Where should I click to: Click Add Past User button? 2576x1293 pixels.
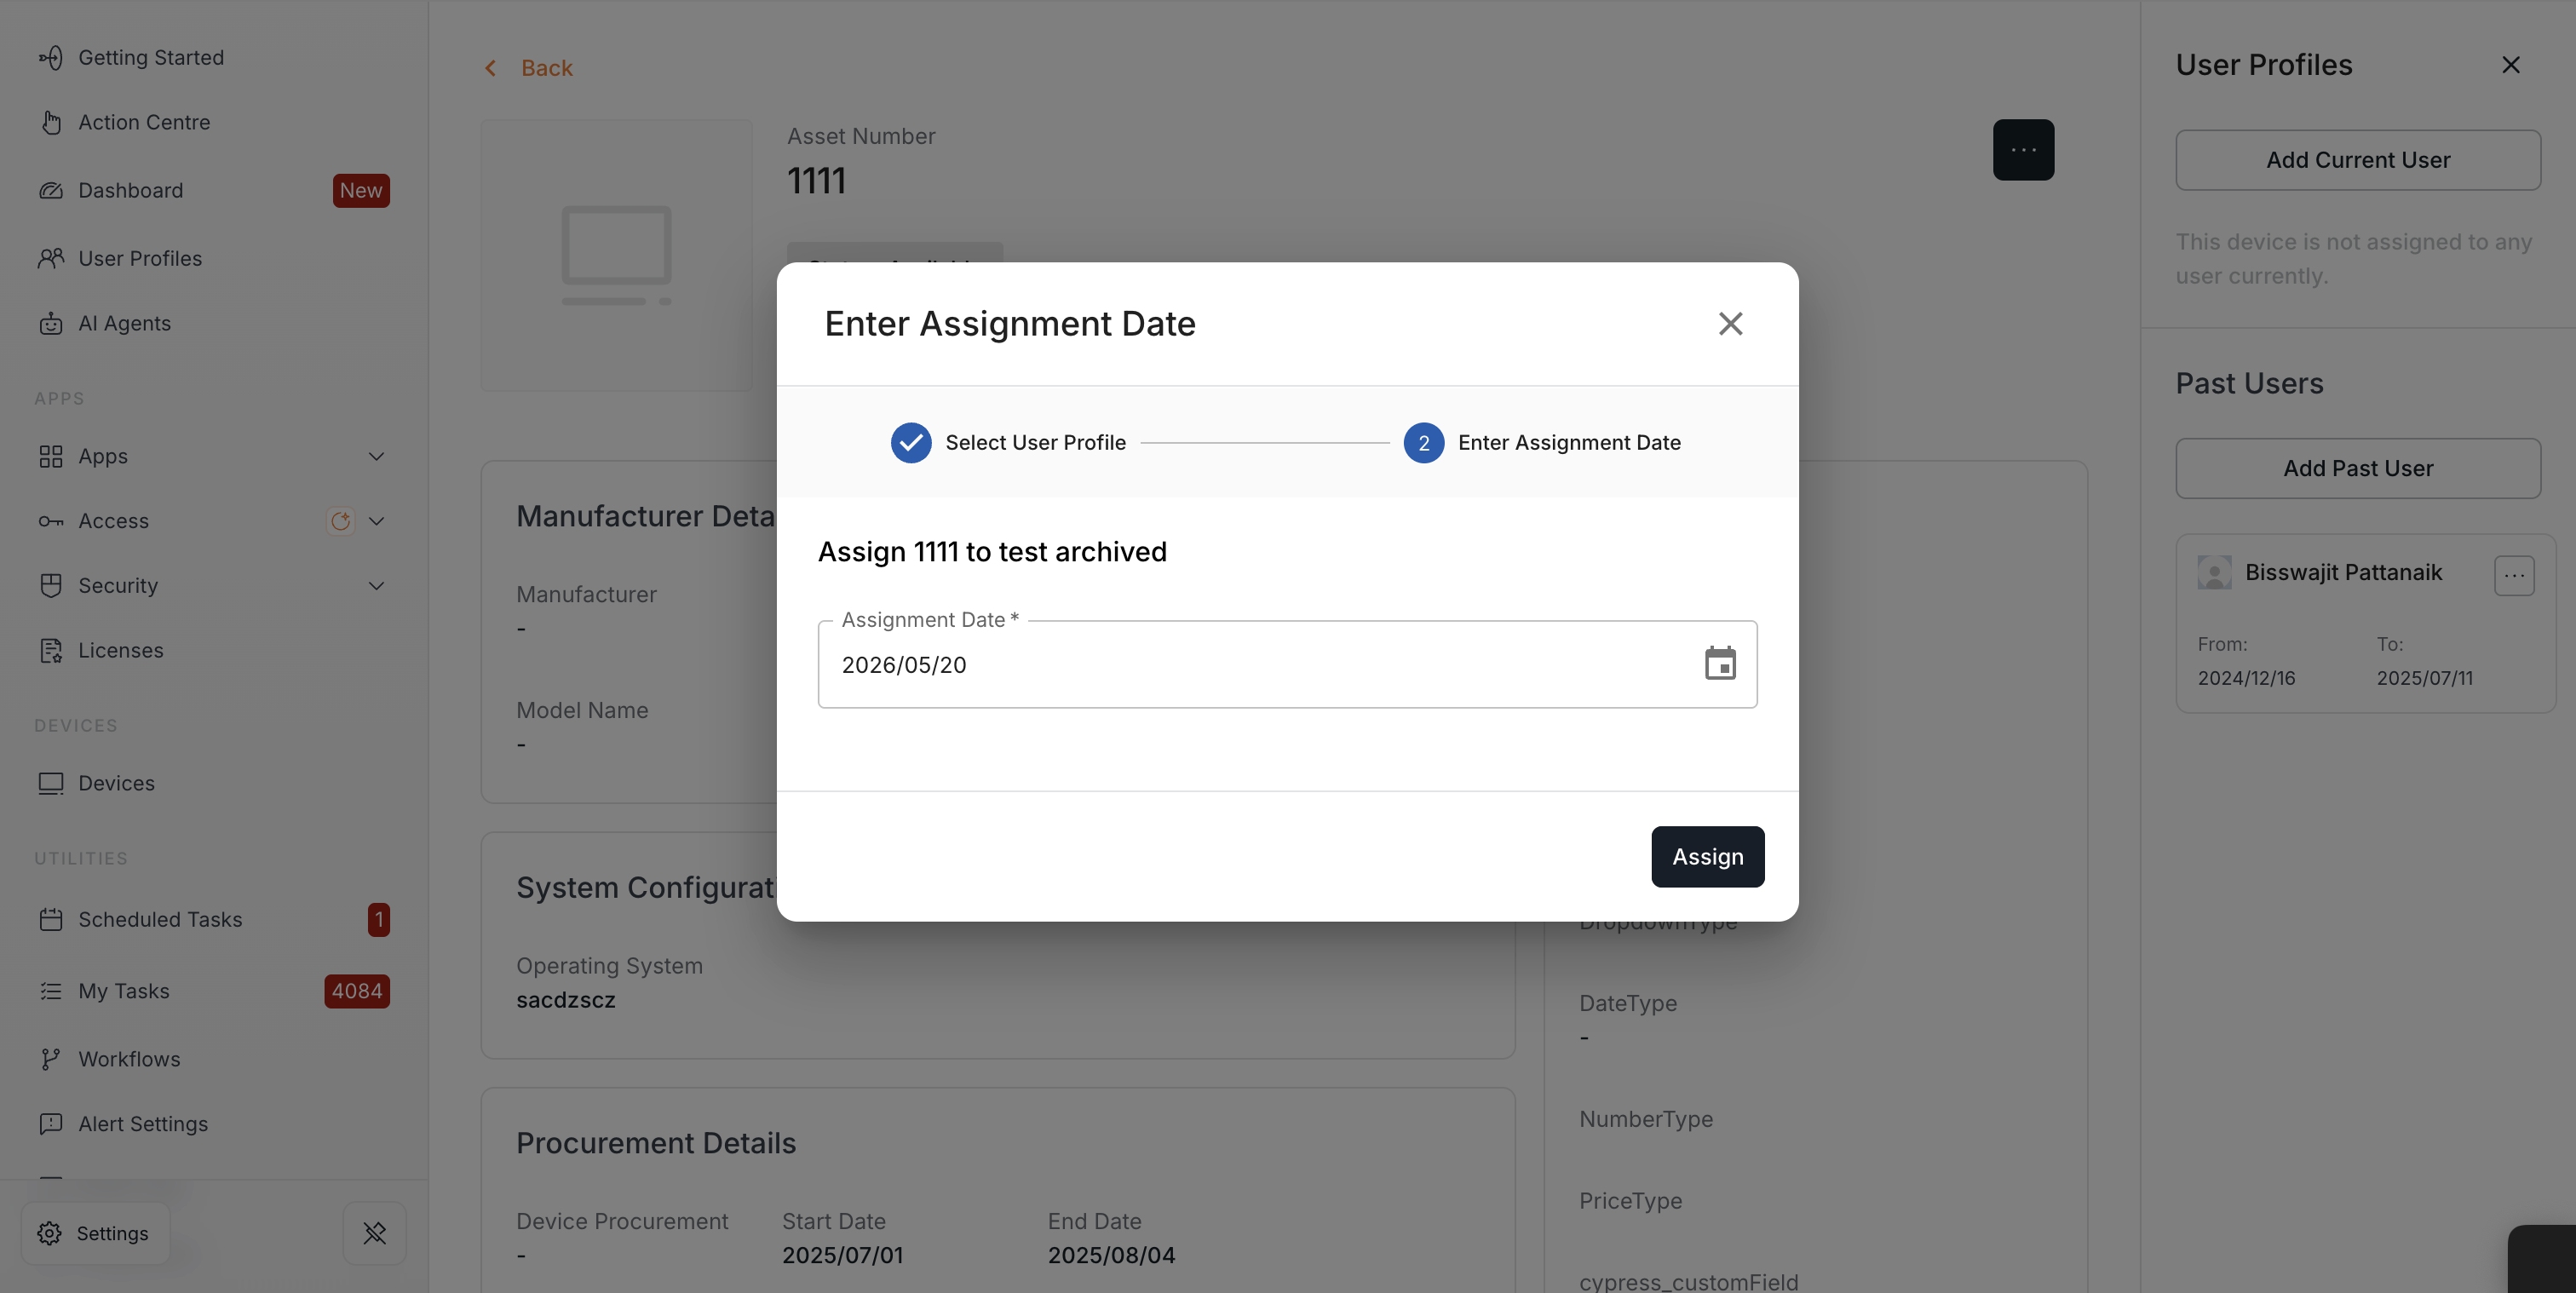pyautogui.click(x=2358, y=468)
